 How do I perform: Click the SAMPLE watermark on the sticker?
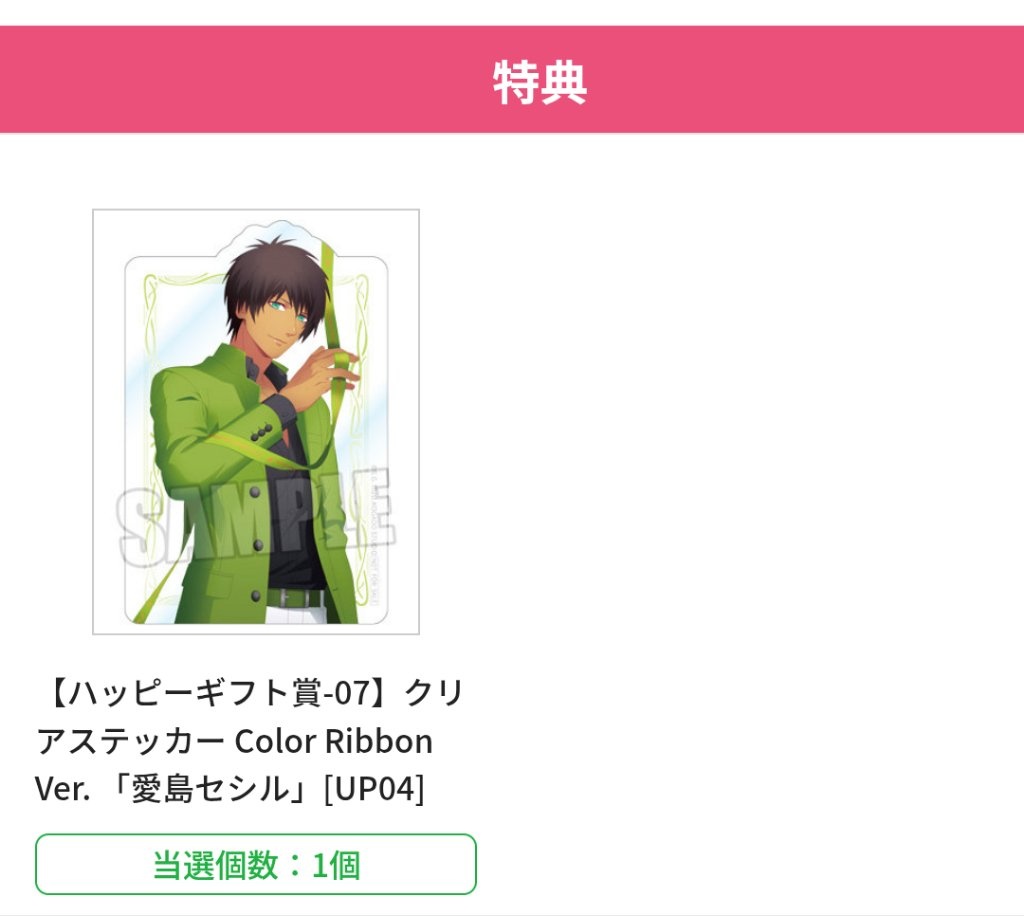[255, 517]
